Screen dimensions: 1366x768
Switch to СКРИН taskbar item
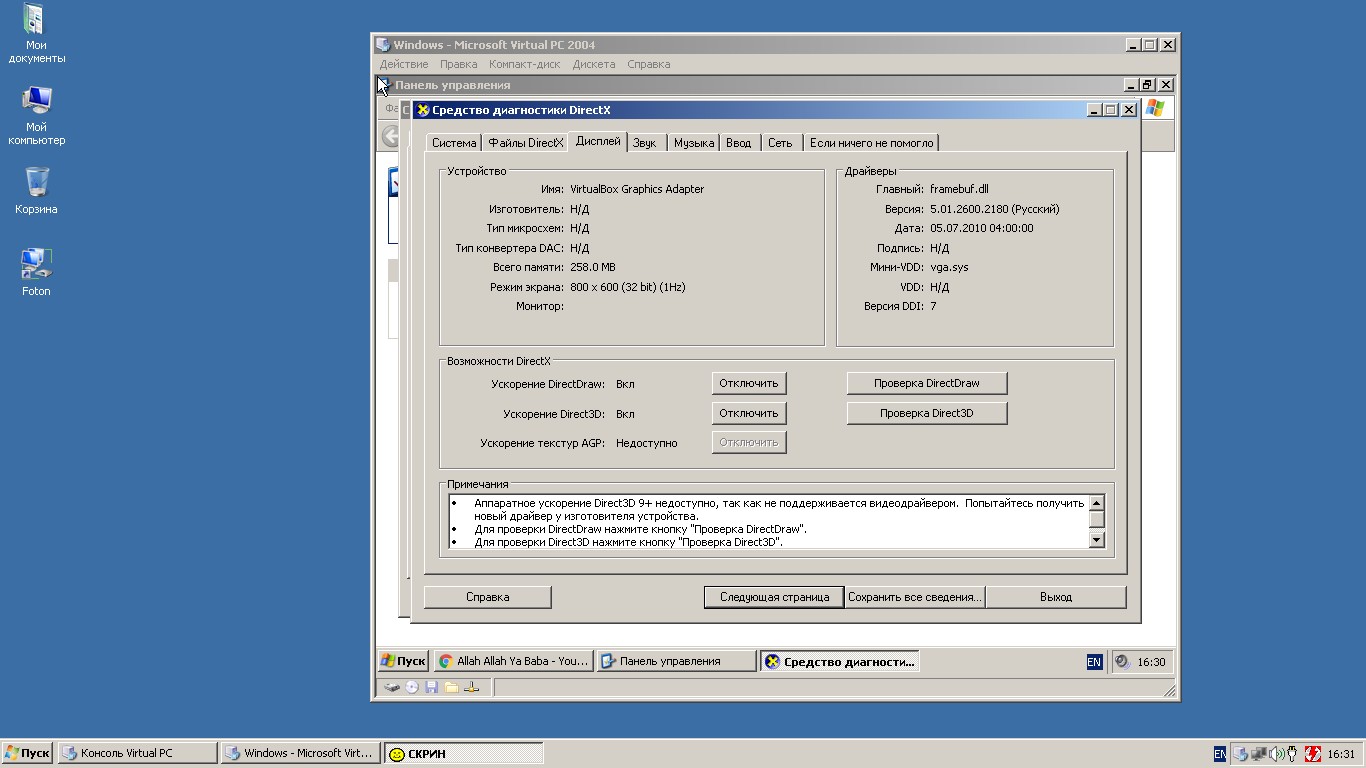(464, 753)
